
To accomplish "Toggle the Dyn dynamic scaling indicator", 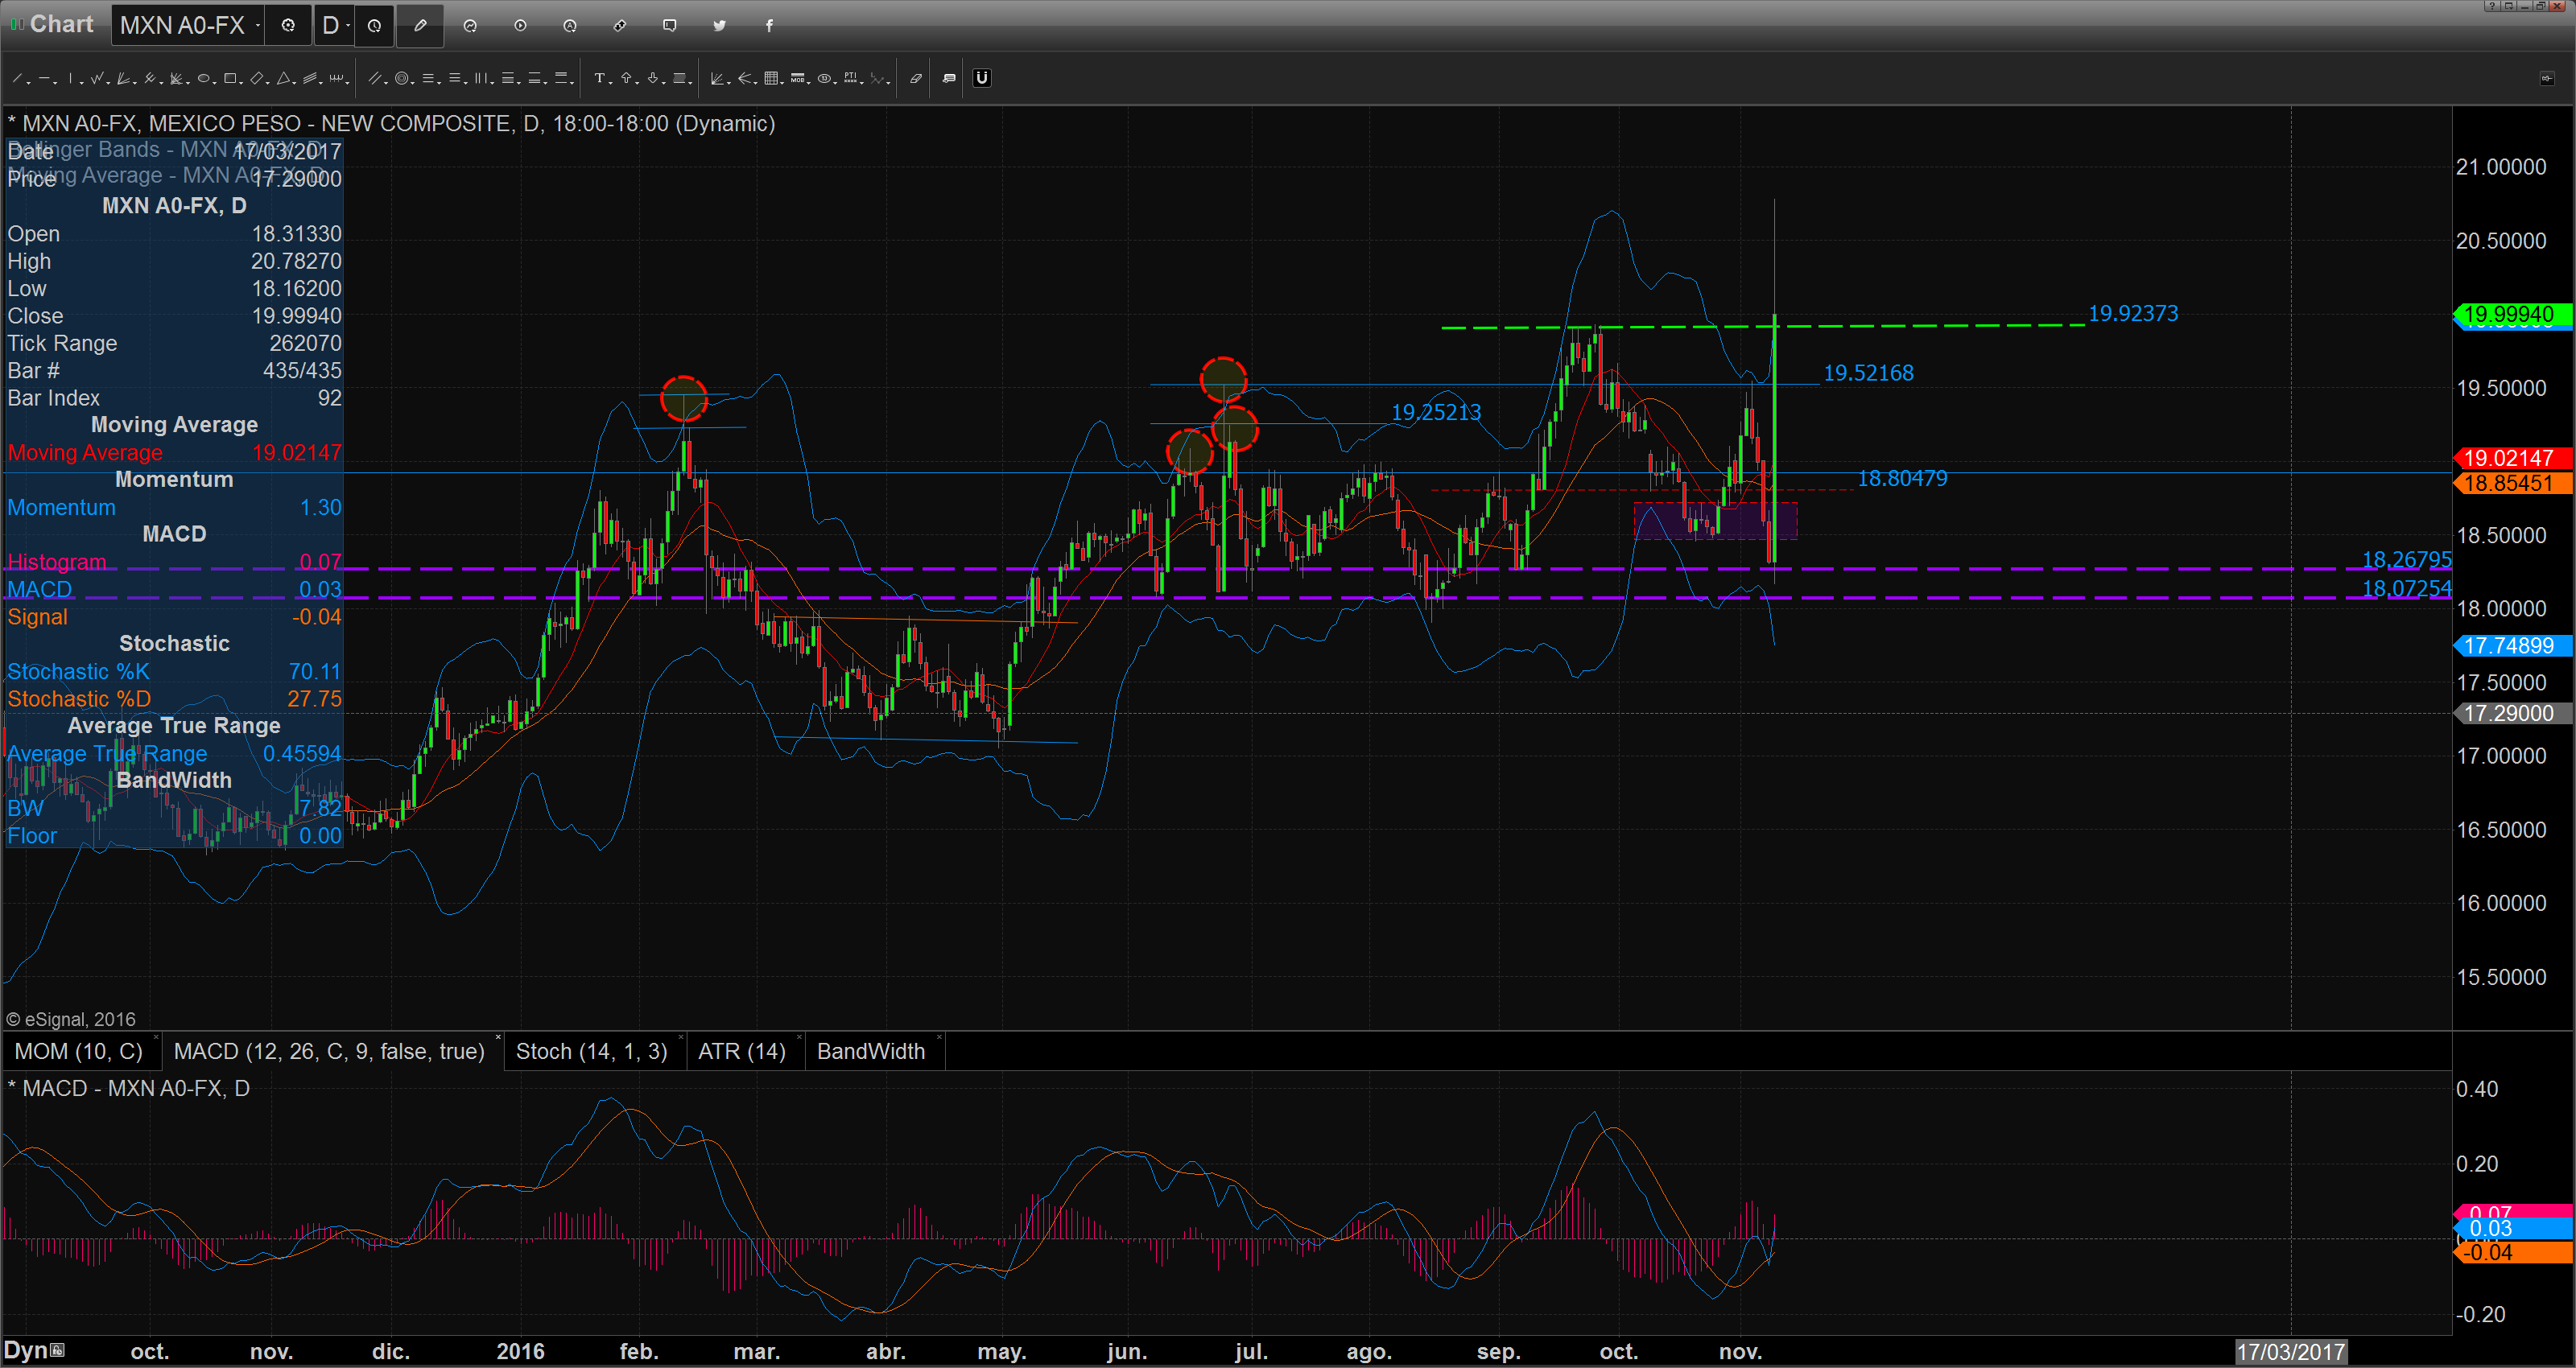I will (x=34, y=1350).
